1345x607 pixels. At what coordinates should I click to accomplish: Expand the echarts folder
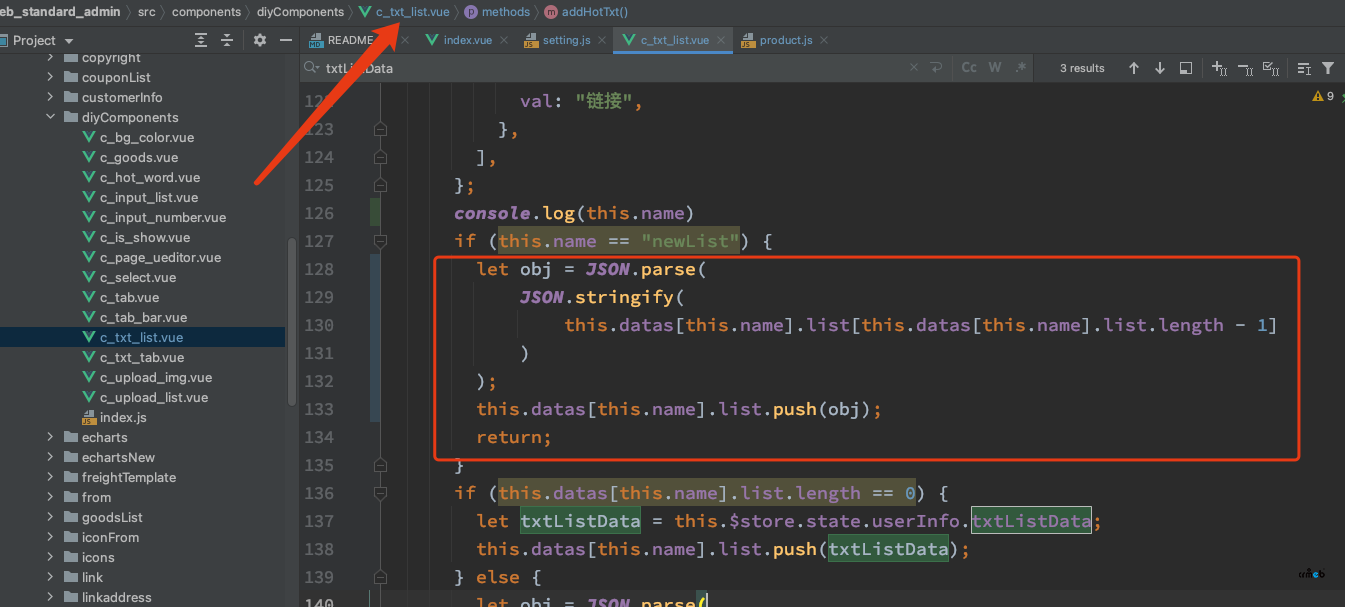click(50, 437)
